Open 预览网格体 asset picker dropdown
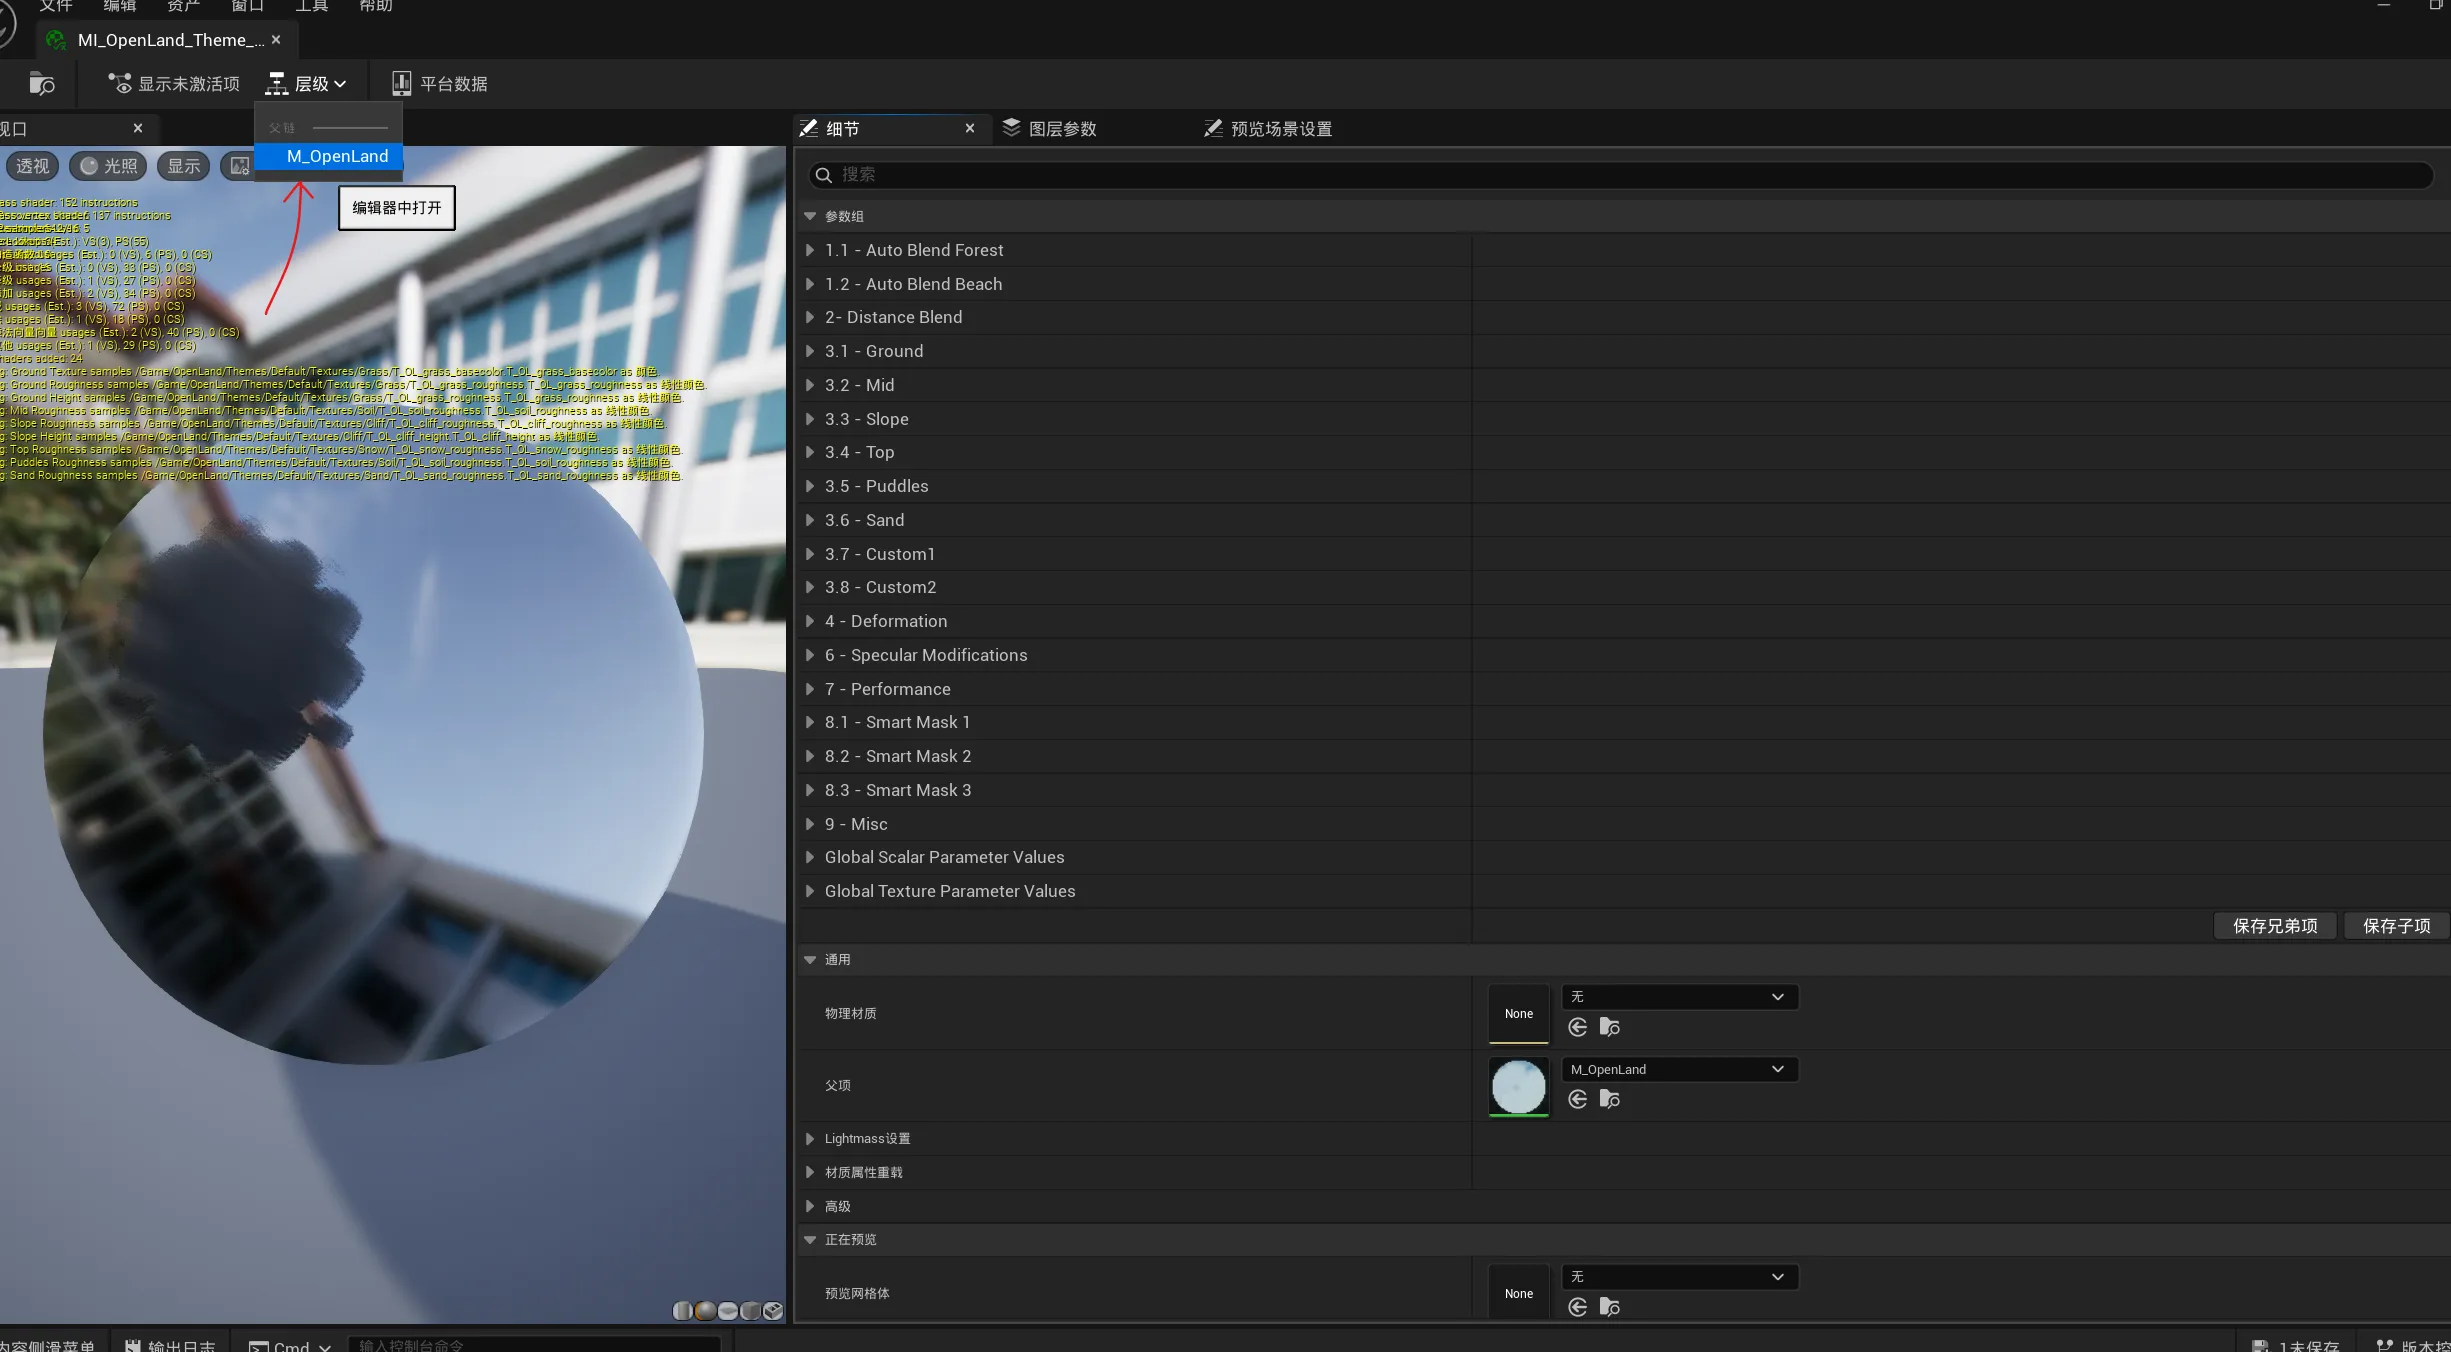2451x1352 pixels. 1680,1277
